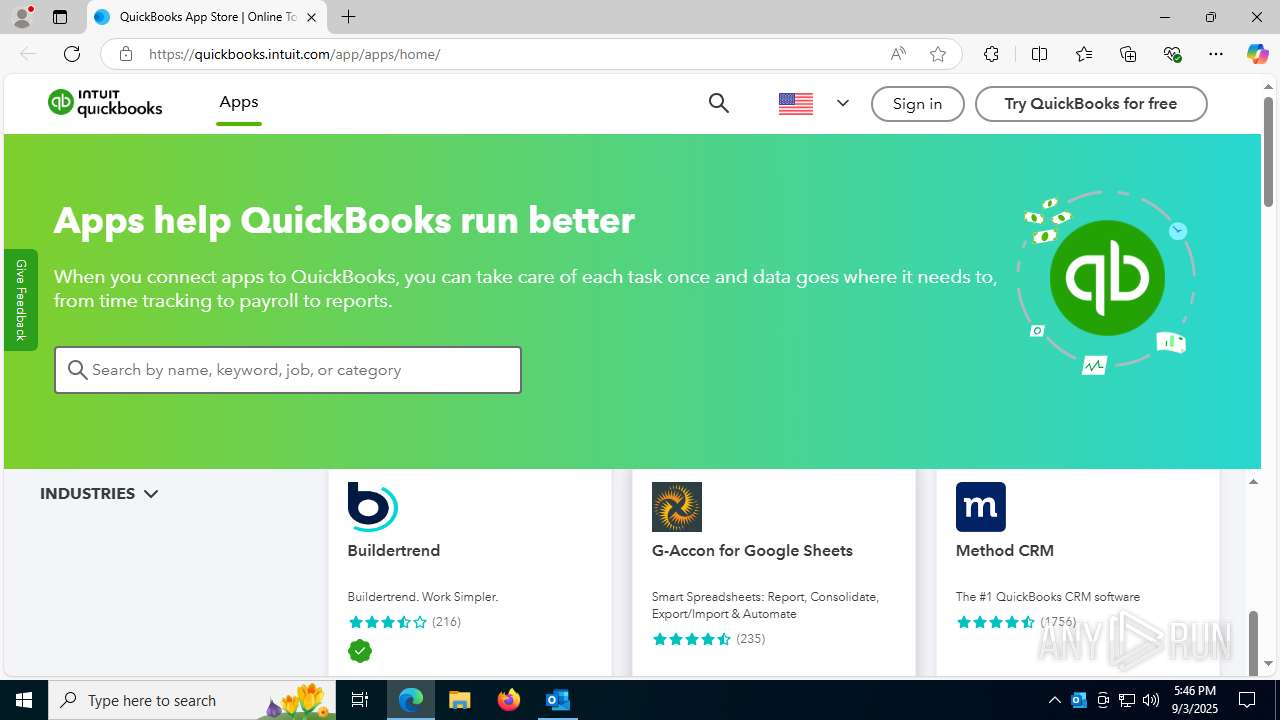Open the Give Feedback side tab
The image size is (1280, 720).
(21, 300)
